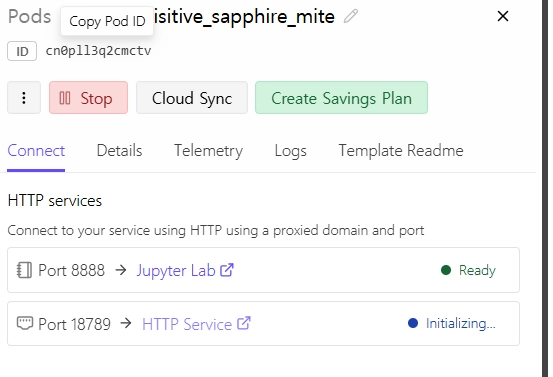Viewport: 553px width, 377px height.
Task: Open the HTTP Service link
Action: click(x=187, y=324)
